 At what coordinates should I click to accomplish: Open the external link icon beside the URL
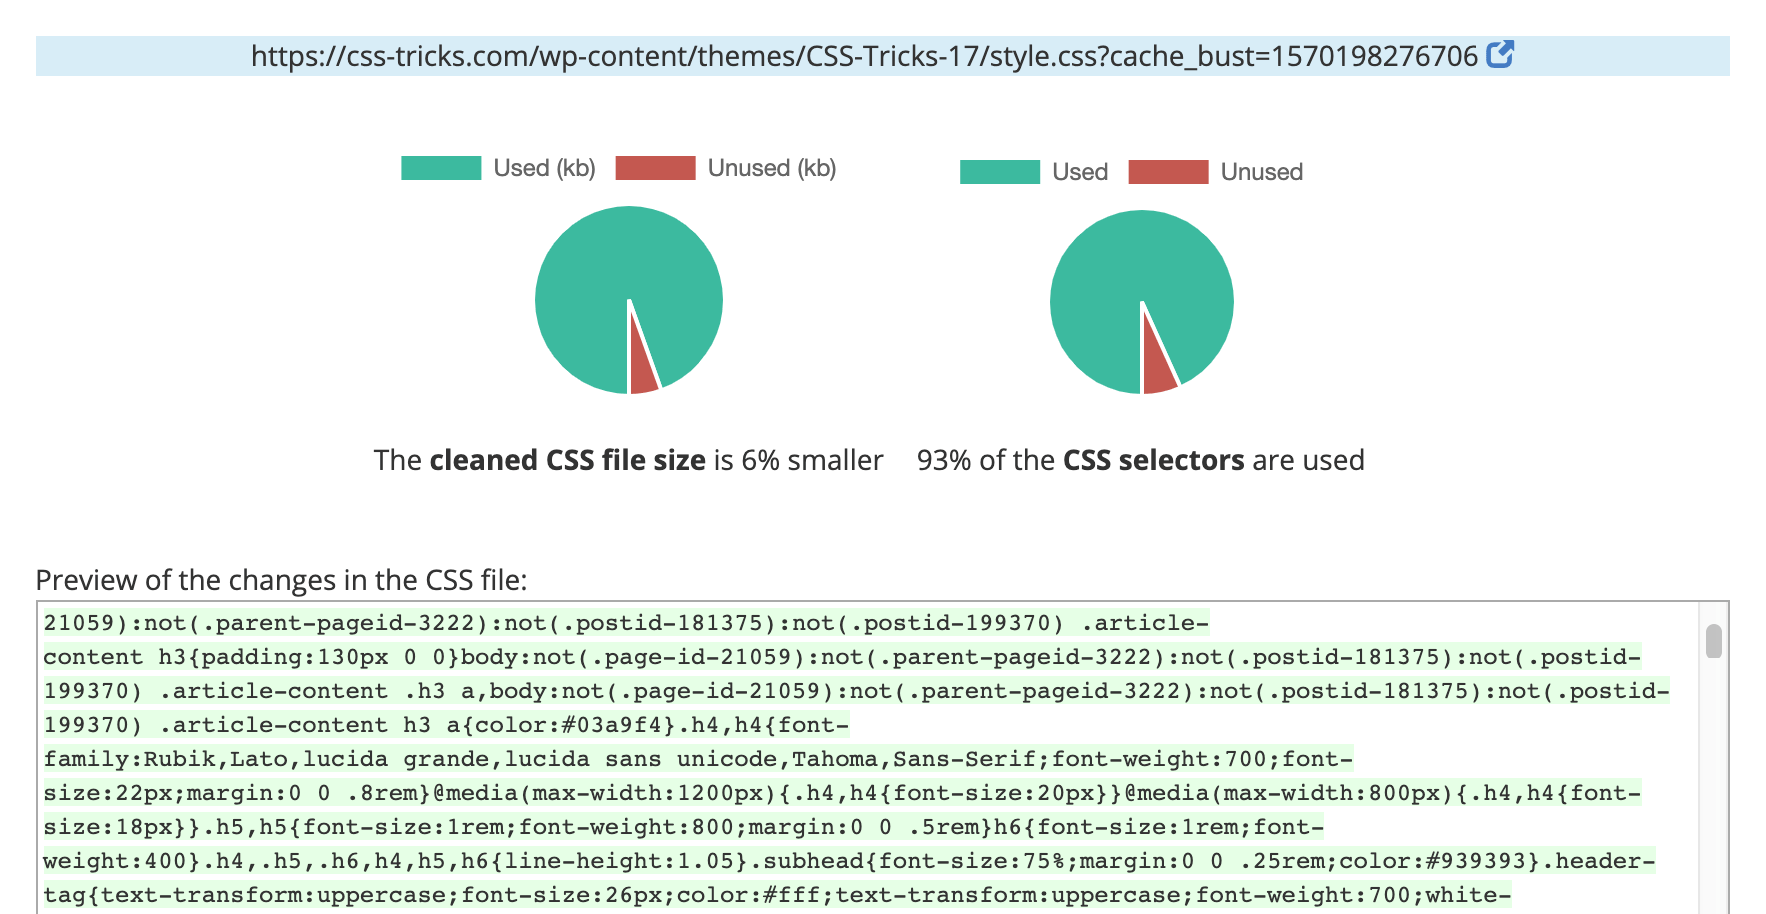click(1500, 54)
